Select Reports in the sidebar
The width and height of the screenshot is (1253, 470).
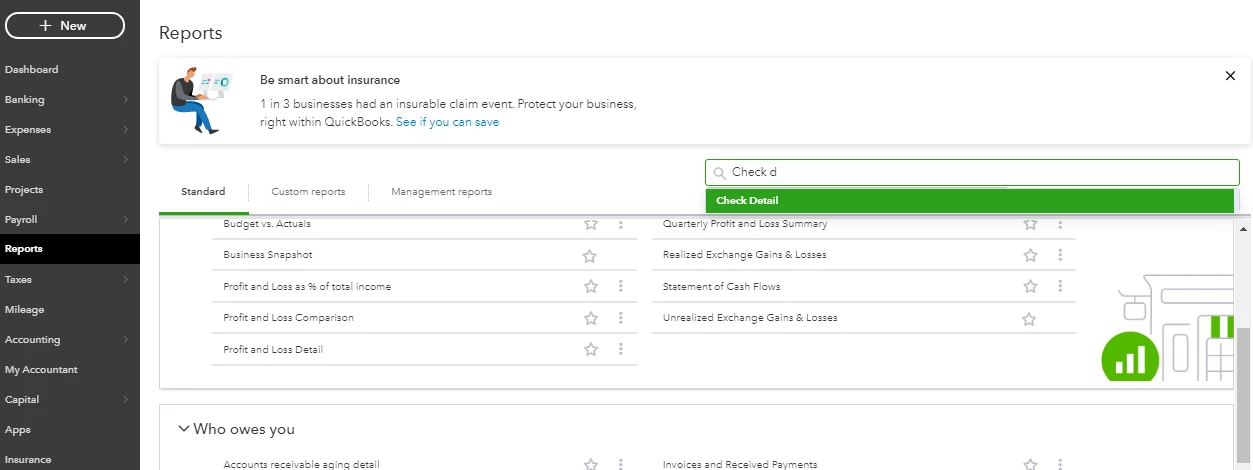[24, 249]
